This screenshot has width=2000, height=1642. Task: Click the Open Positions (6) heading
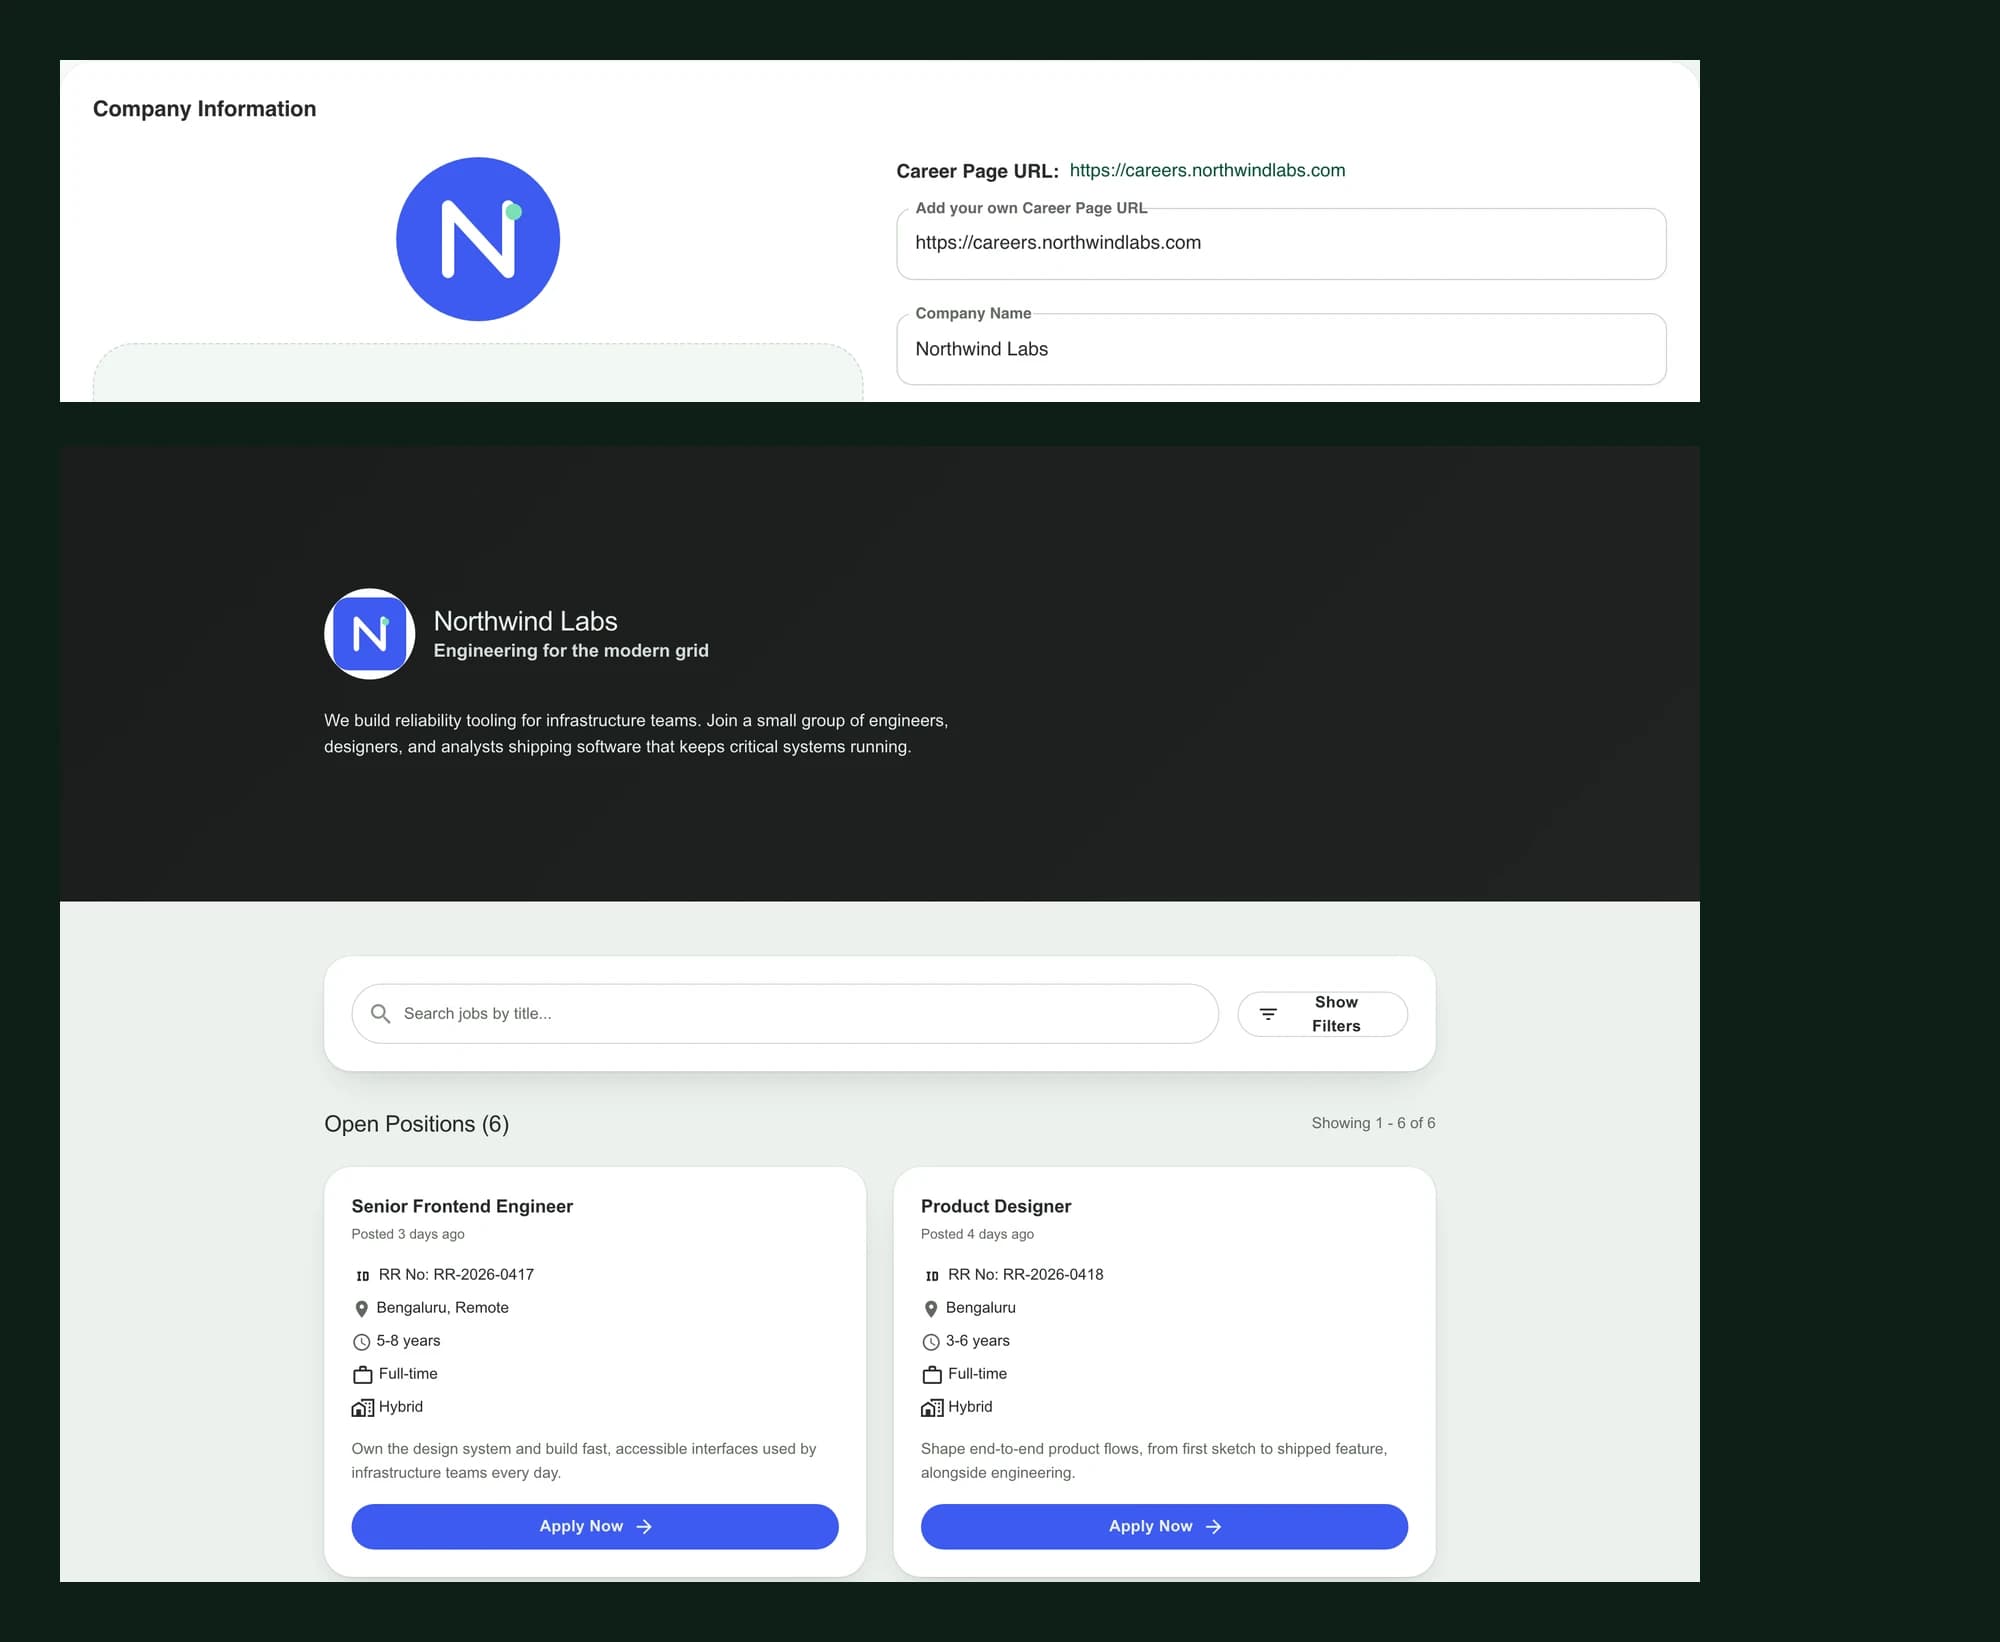click(416, 1124)
